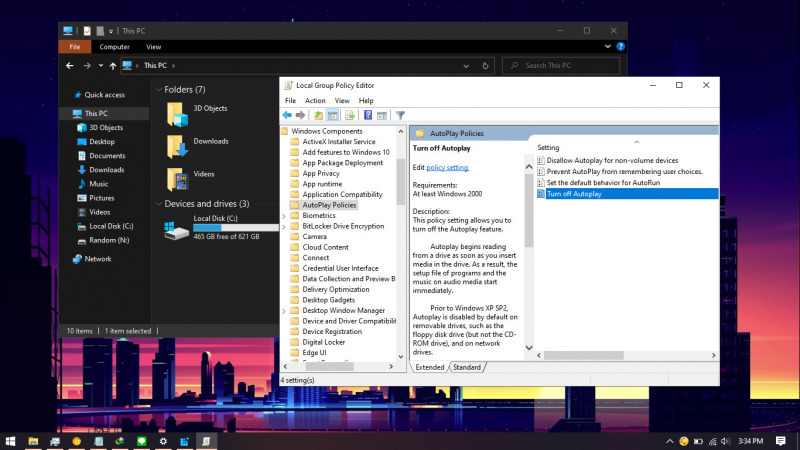Image resolution: width=800 pixels, height=450 pixels.
Task: Open Downloads folder icon in Folders section
Action: (x=177, y=146)
